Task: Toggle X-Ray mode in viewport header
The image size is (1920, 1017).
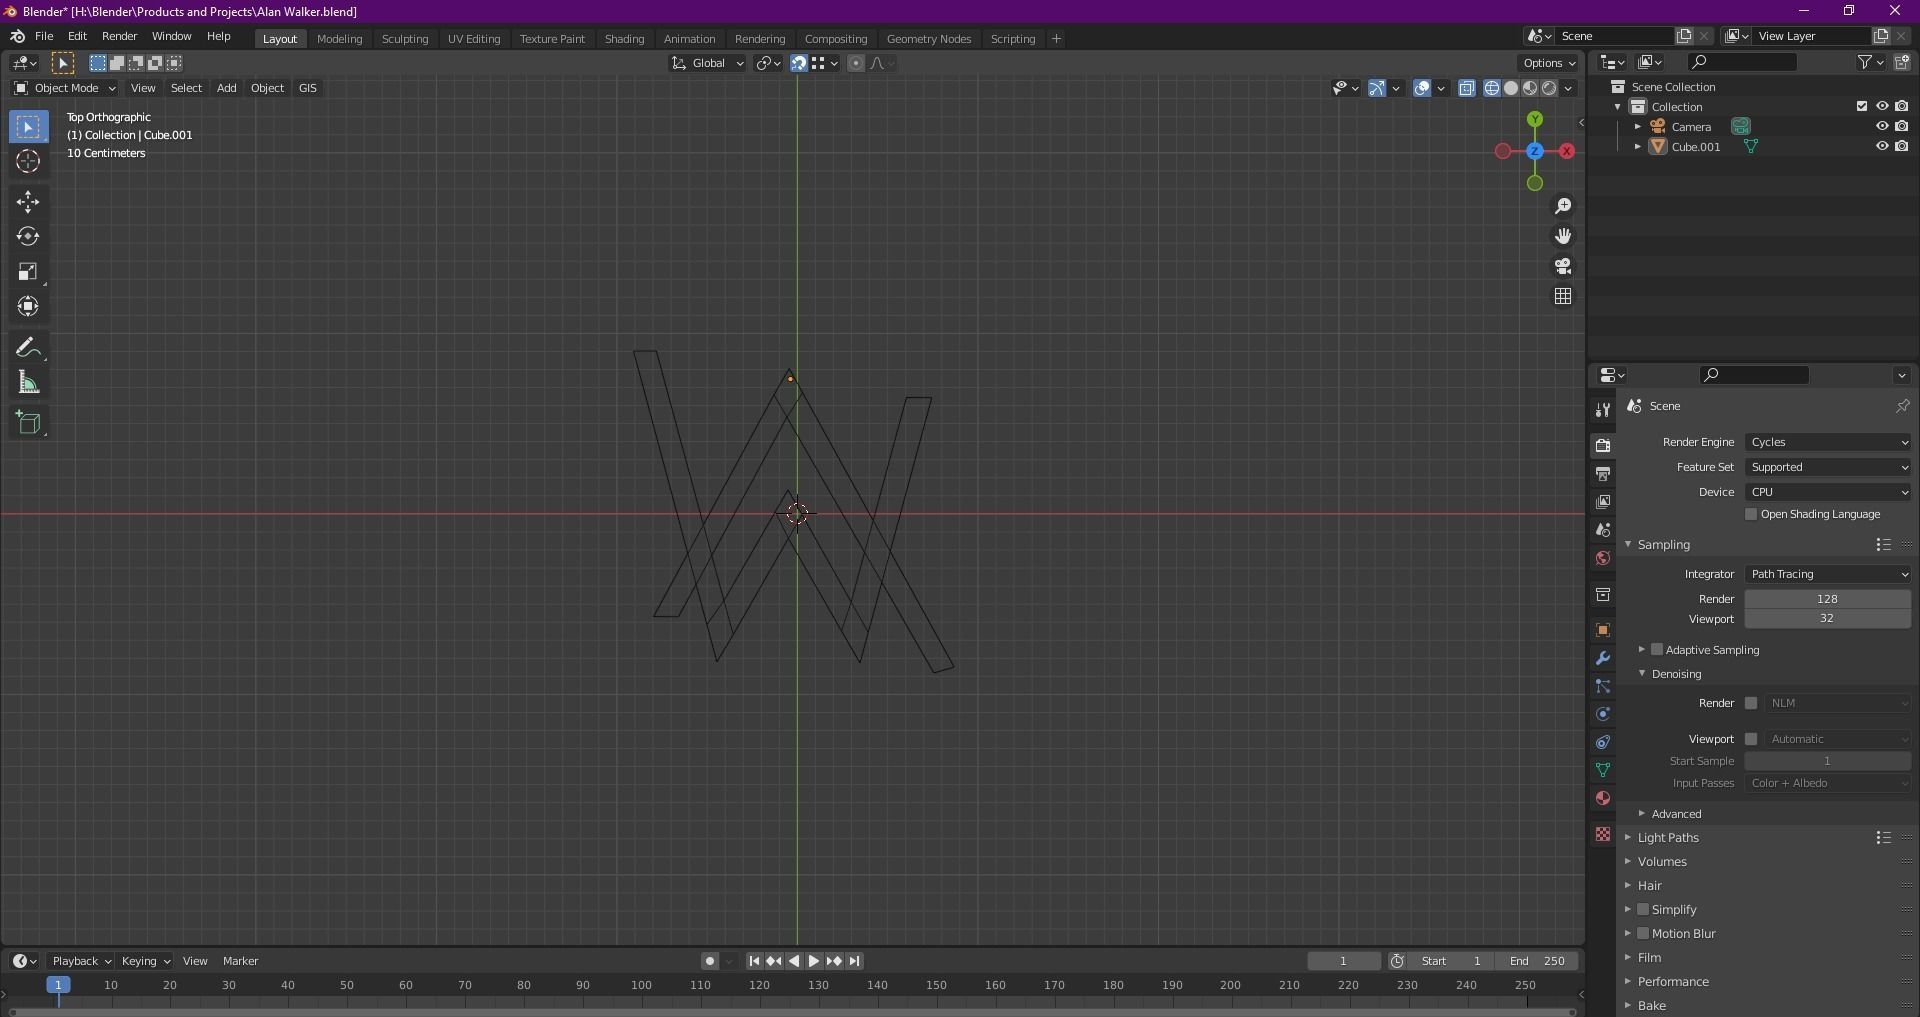Action: tap(1467, 88)
